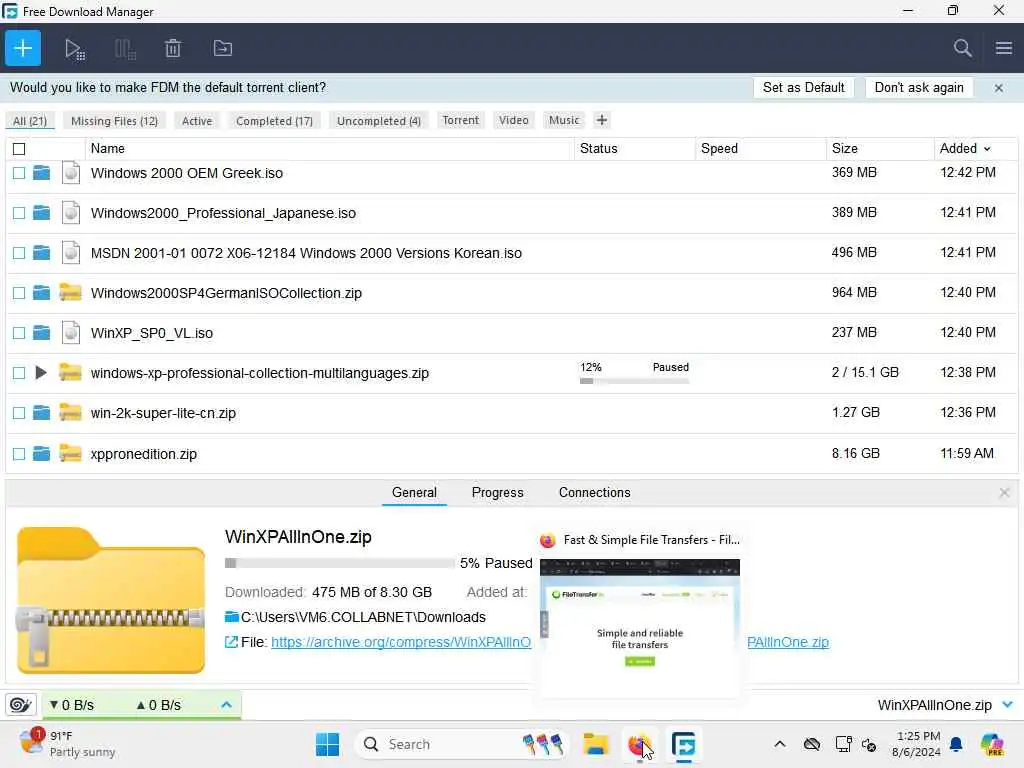Open Firefox from the taskbar
The width and height of the screenshot is (1024, 768).
tap(639, 744)
